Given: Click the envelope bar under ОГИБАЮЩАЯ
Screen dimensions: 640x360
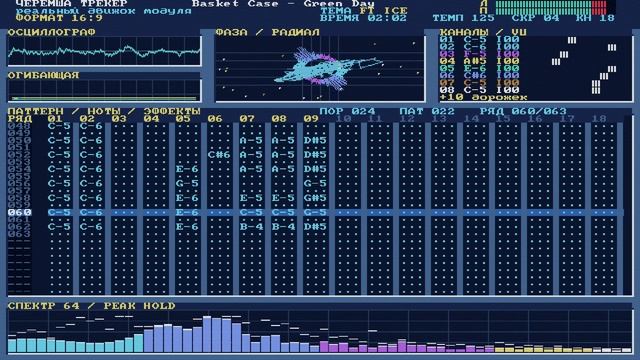Looking at the screenshot, I should pos(104,98).
